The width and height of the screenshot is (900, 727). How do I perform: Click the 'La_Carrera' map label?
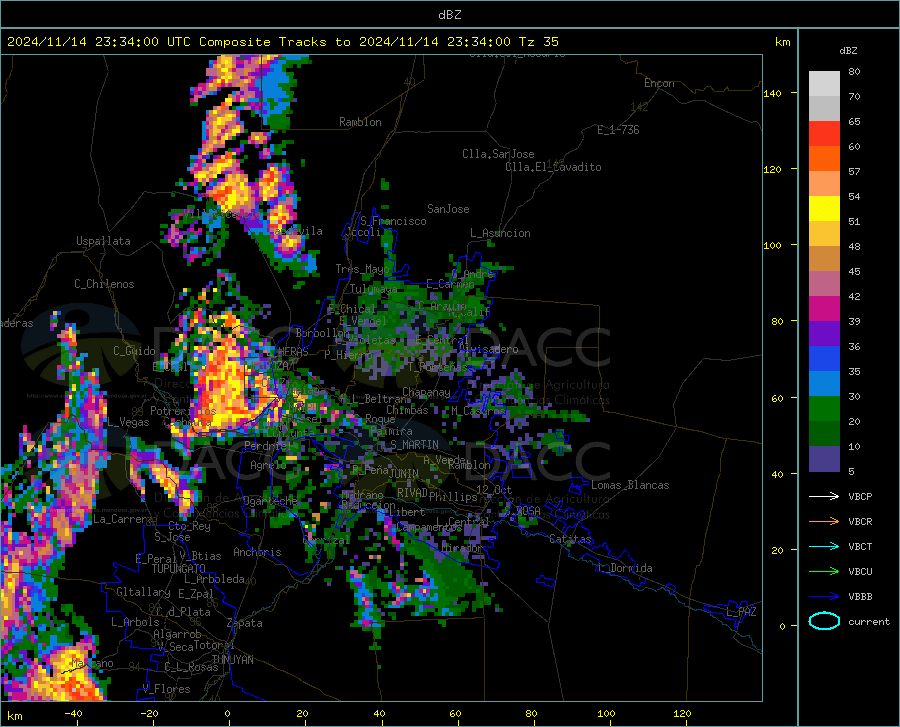tap(123, 519)
